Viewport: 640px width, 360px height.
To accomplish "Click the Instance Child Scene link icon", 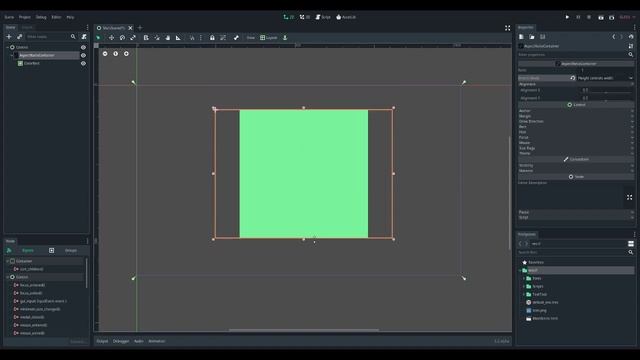I will tap(20, 37).
